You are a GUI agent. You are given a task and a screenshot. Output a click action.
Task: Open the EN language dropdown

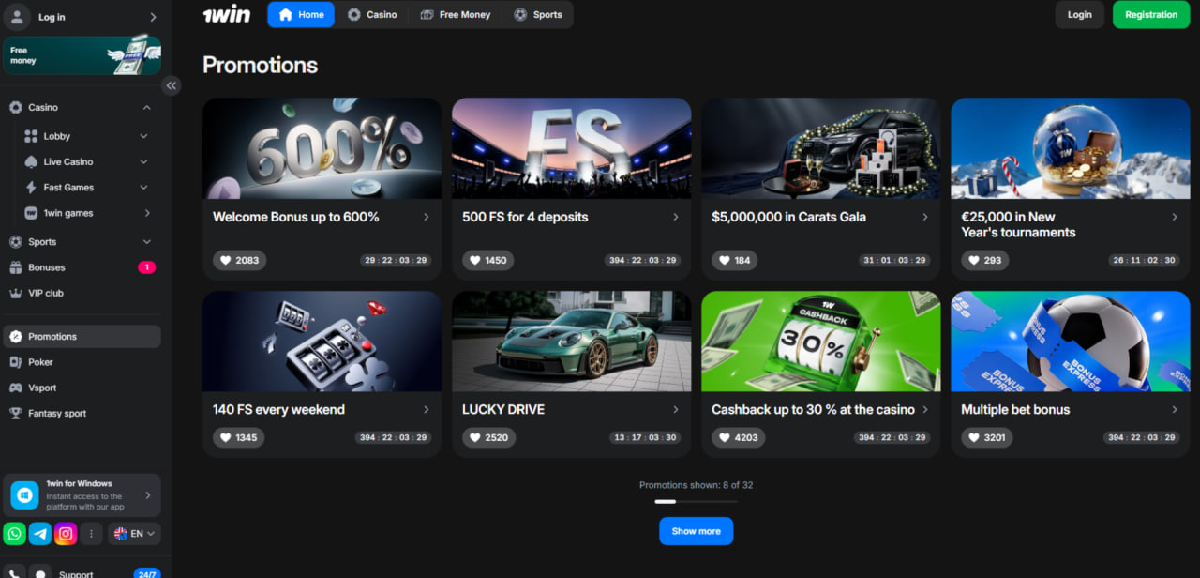[134, 534]
